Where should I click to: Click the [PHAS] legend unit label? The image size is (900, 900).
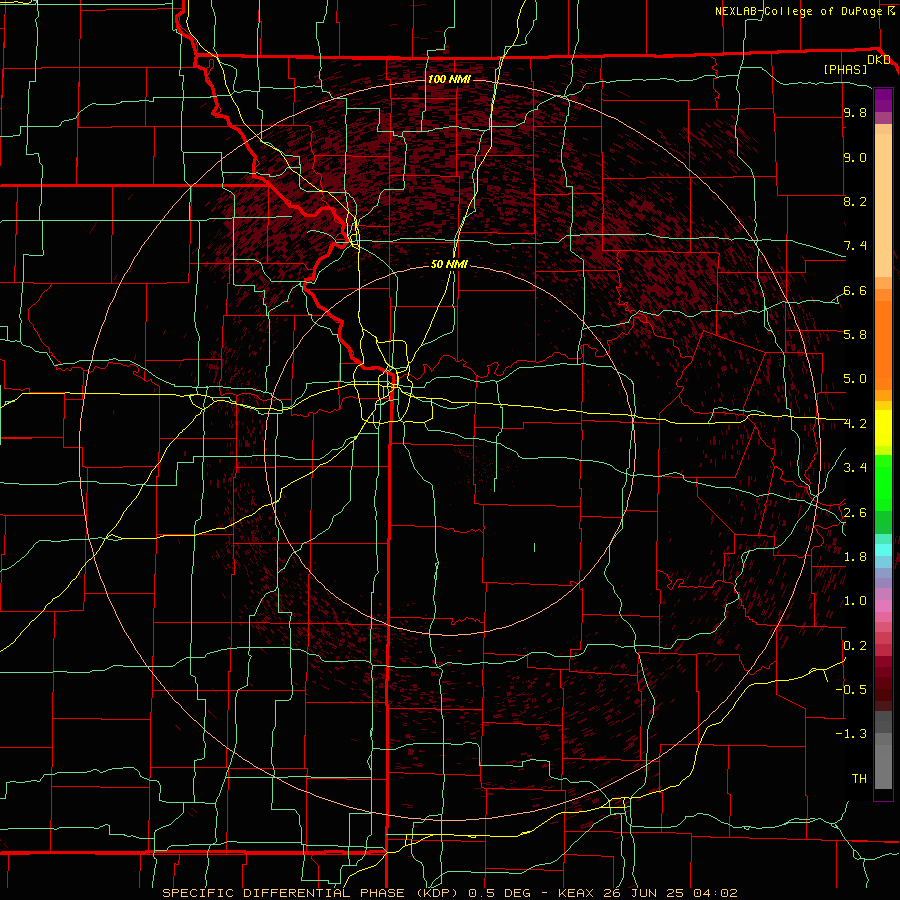[x=845, y=69]
